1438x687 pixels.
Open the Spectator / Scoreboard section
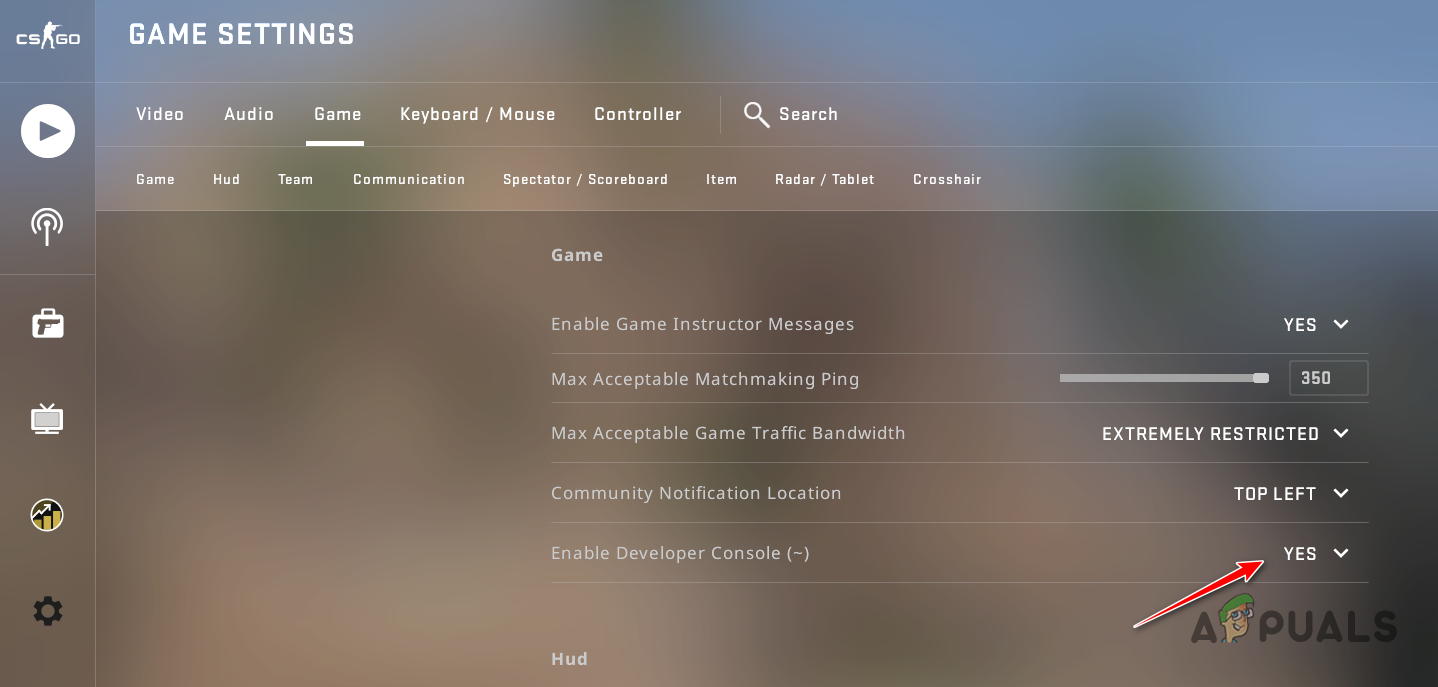[x=585, y=179]
